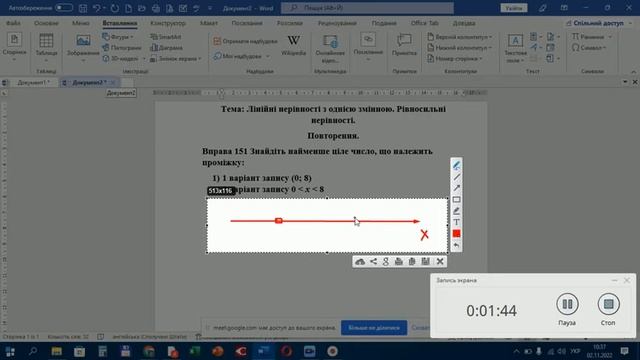Open the Office Tab ribbon tab
This screenshot has height=360, width=640.
(424, 23)
